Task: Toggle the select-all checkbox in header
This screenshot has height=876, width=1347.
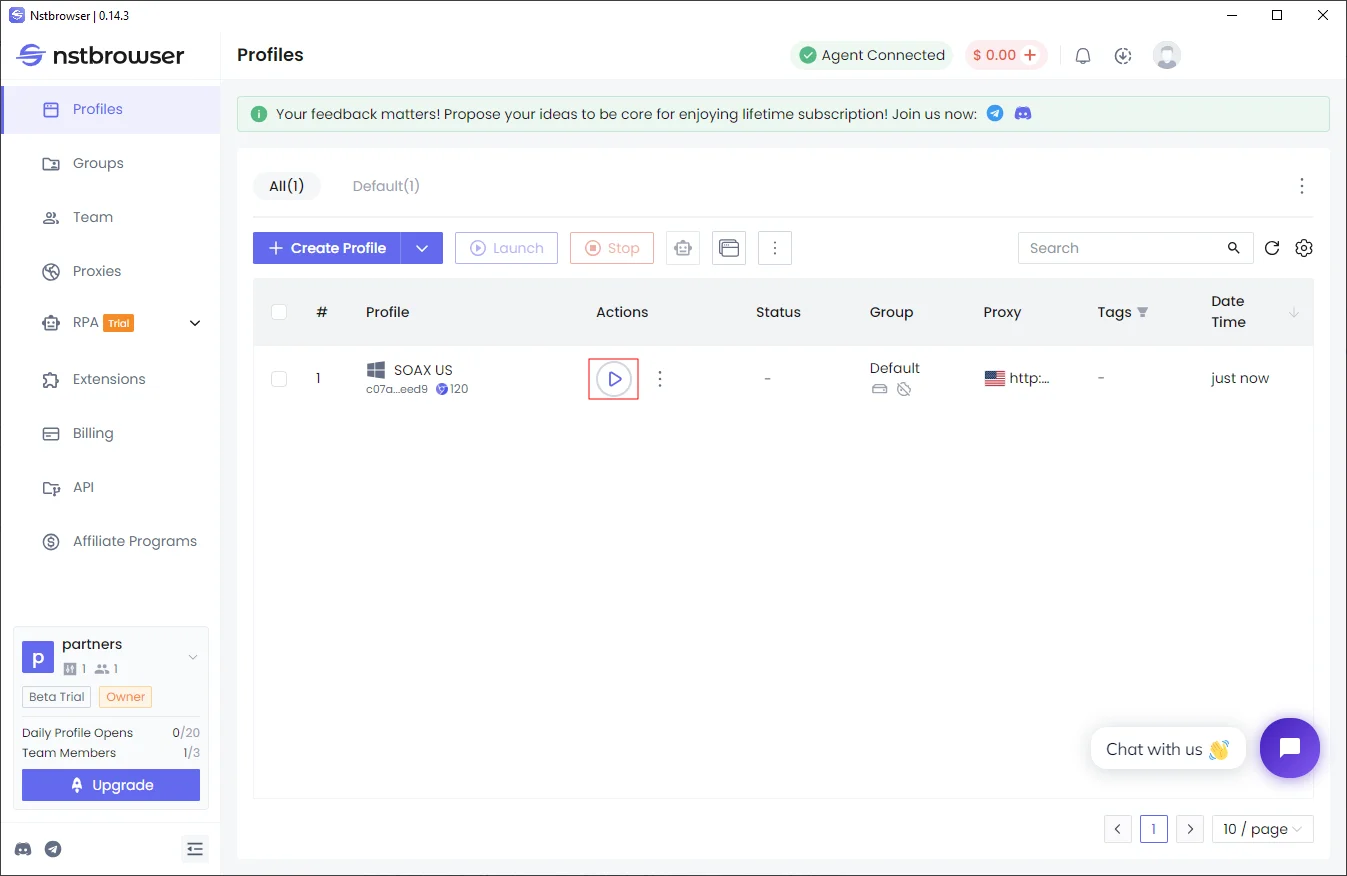Action: click(x=279, y=312)
